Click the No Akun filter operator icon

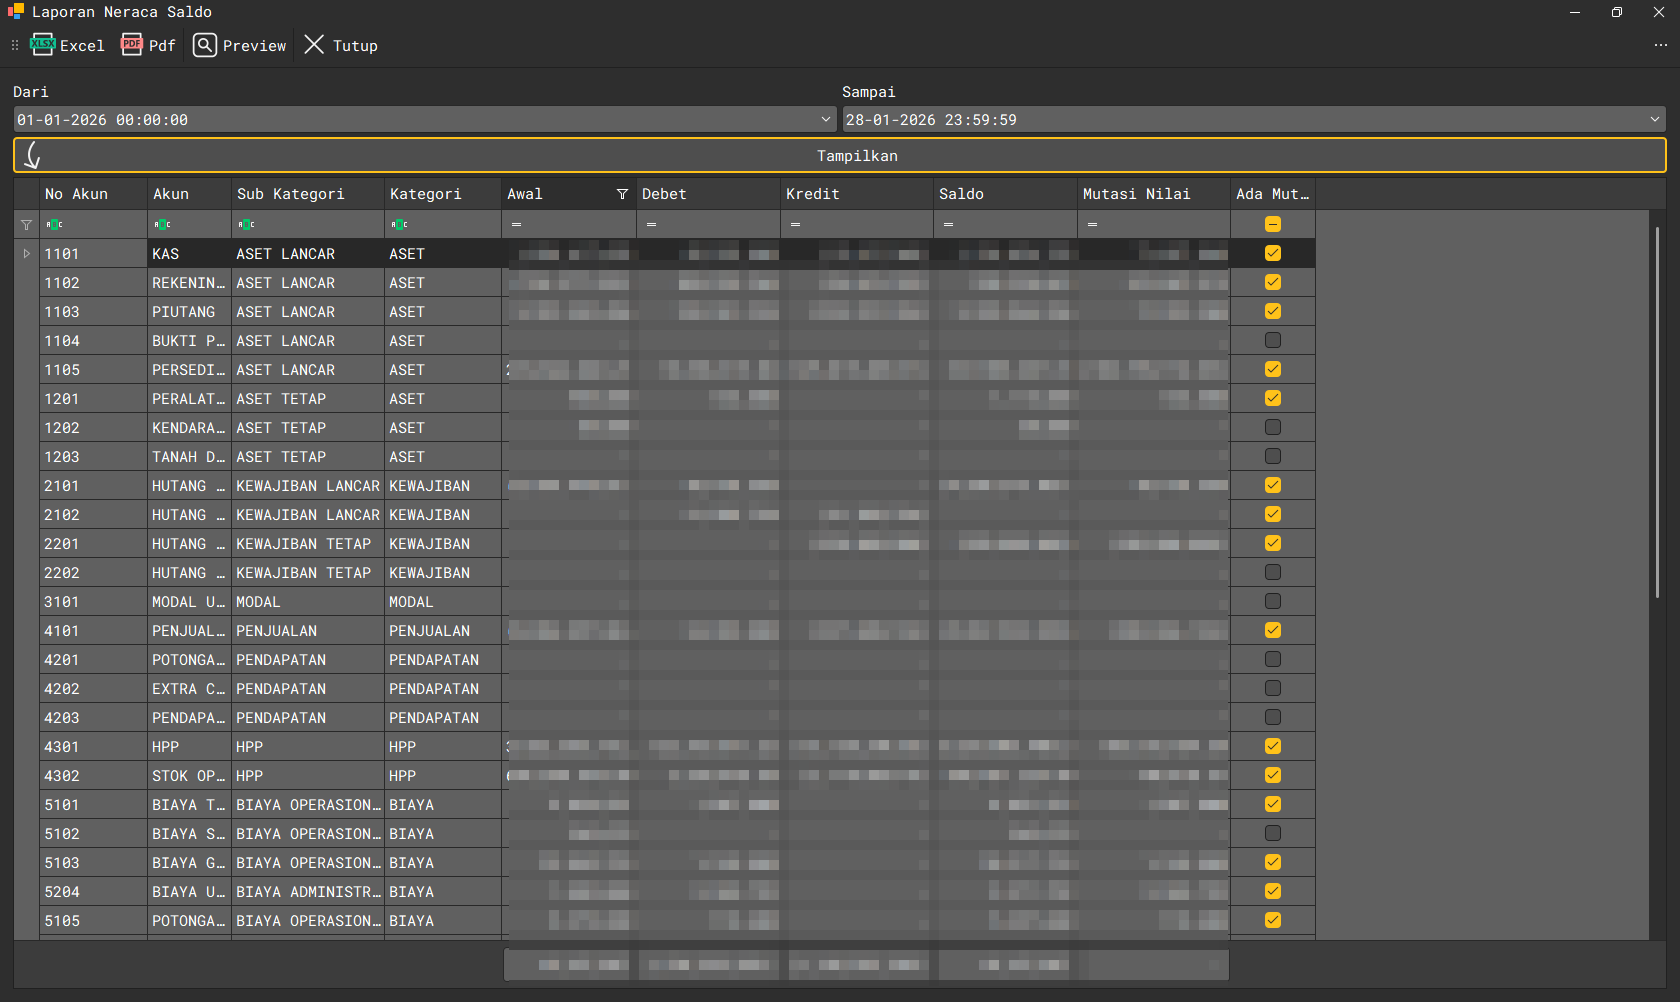tap(55, 225)
